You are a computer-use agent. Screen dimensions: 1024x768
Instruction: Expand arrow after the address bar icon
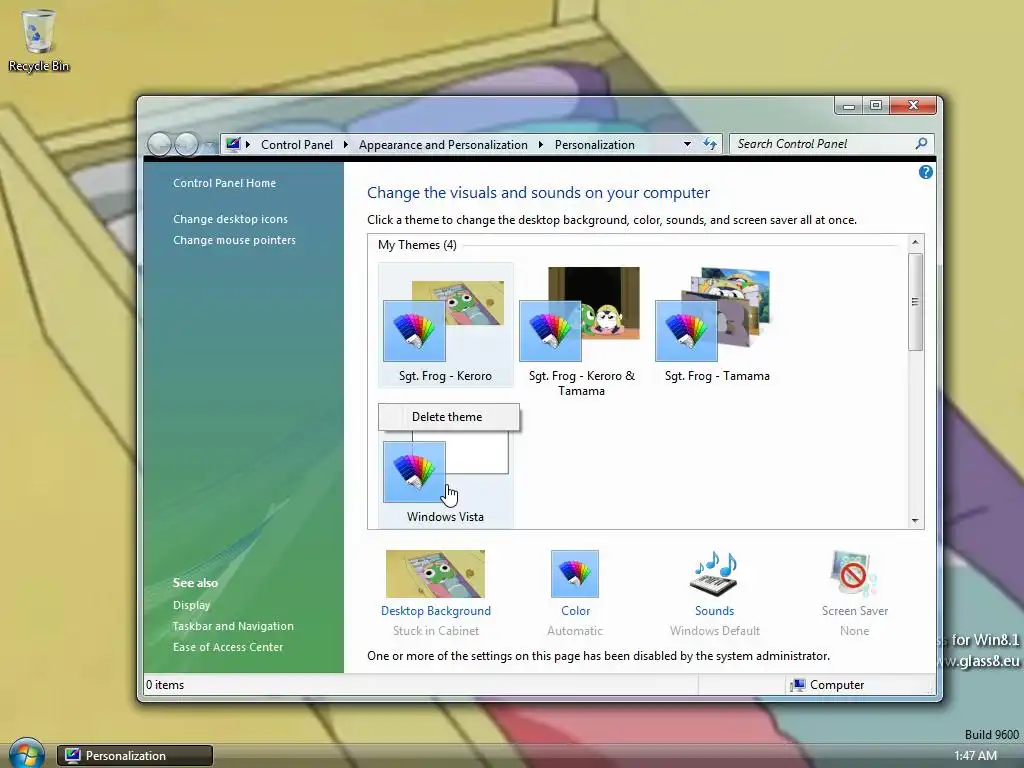coord(248,144)
